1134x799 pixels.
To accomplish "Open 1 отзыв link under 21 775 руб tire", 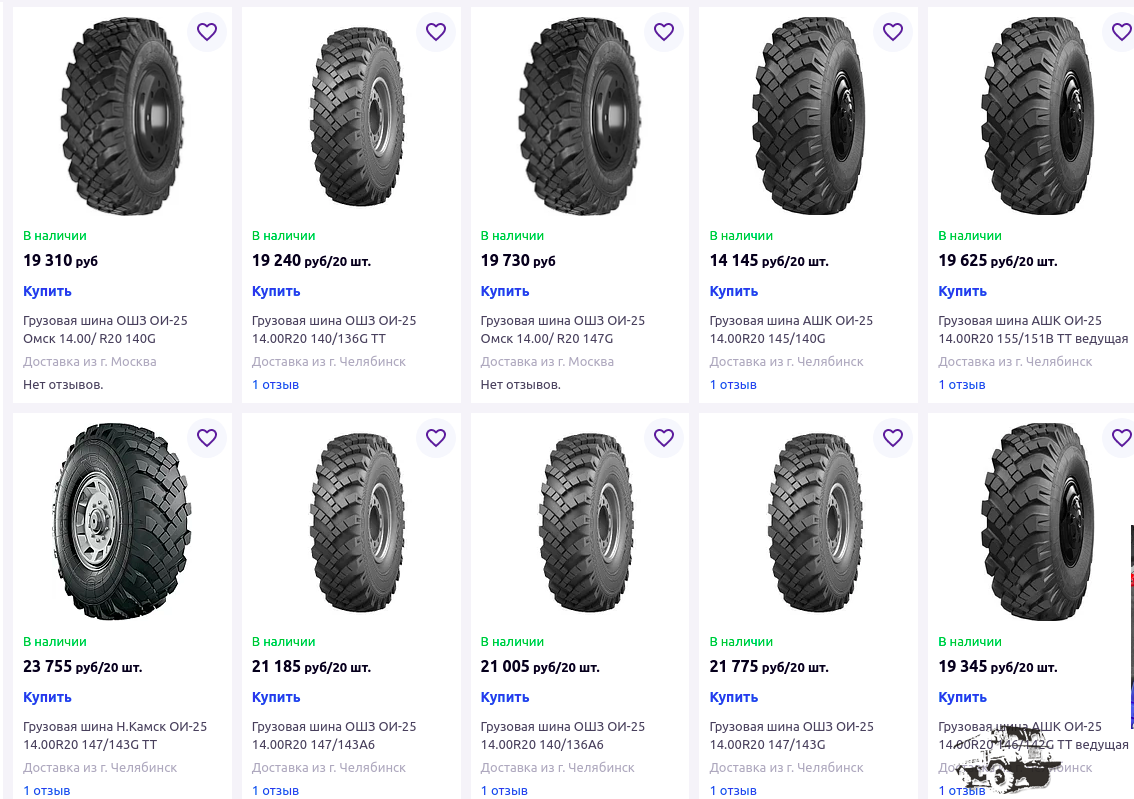I will pos(733,790).
